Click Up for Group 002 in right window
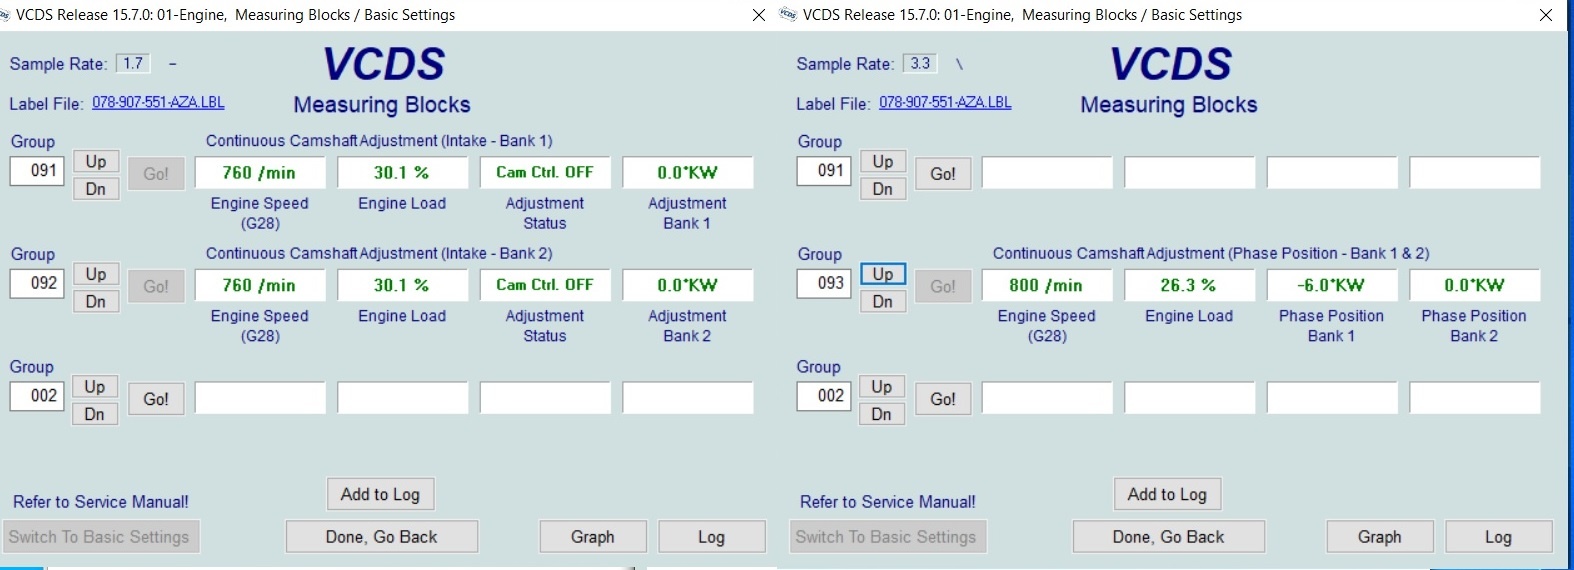1574x570 pixels. (x=882, y=386)
